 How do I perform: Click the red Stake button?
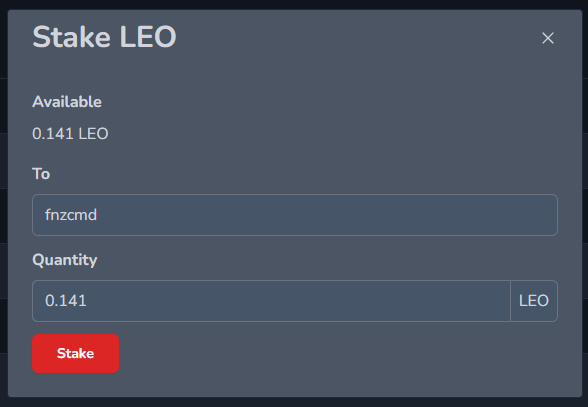point(75,353)
